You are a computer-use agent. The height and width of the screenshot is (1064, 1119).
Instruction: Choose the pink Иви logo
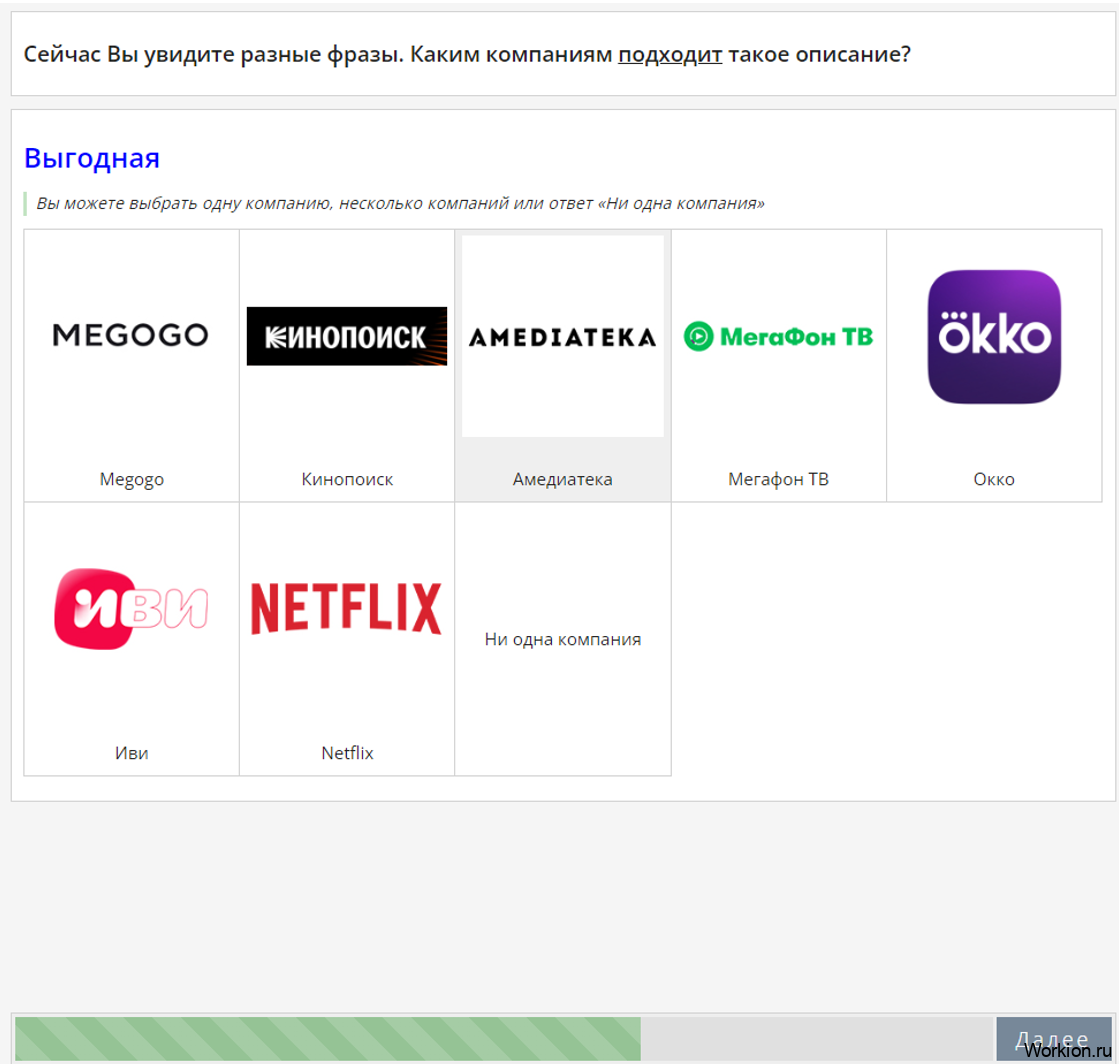click(131, 609)
